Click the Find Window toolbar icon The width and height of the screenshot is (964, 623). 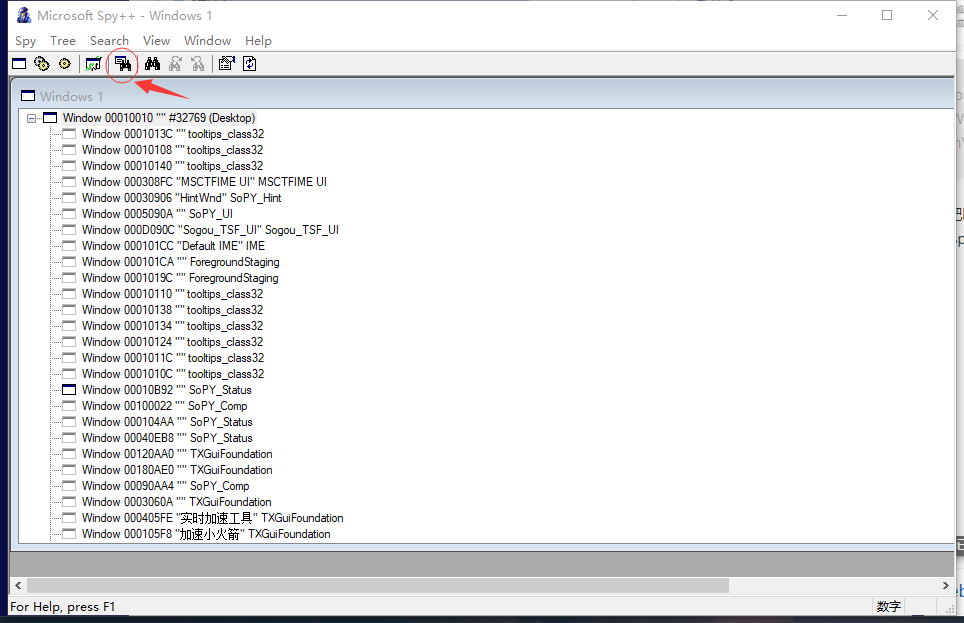[x=122, y=64]
